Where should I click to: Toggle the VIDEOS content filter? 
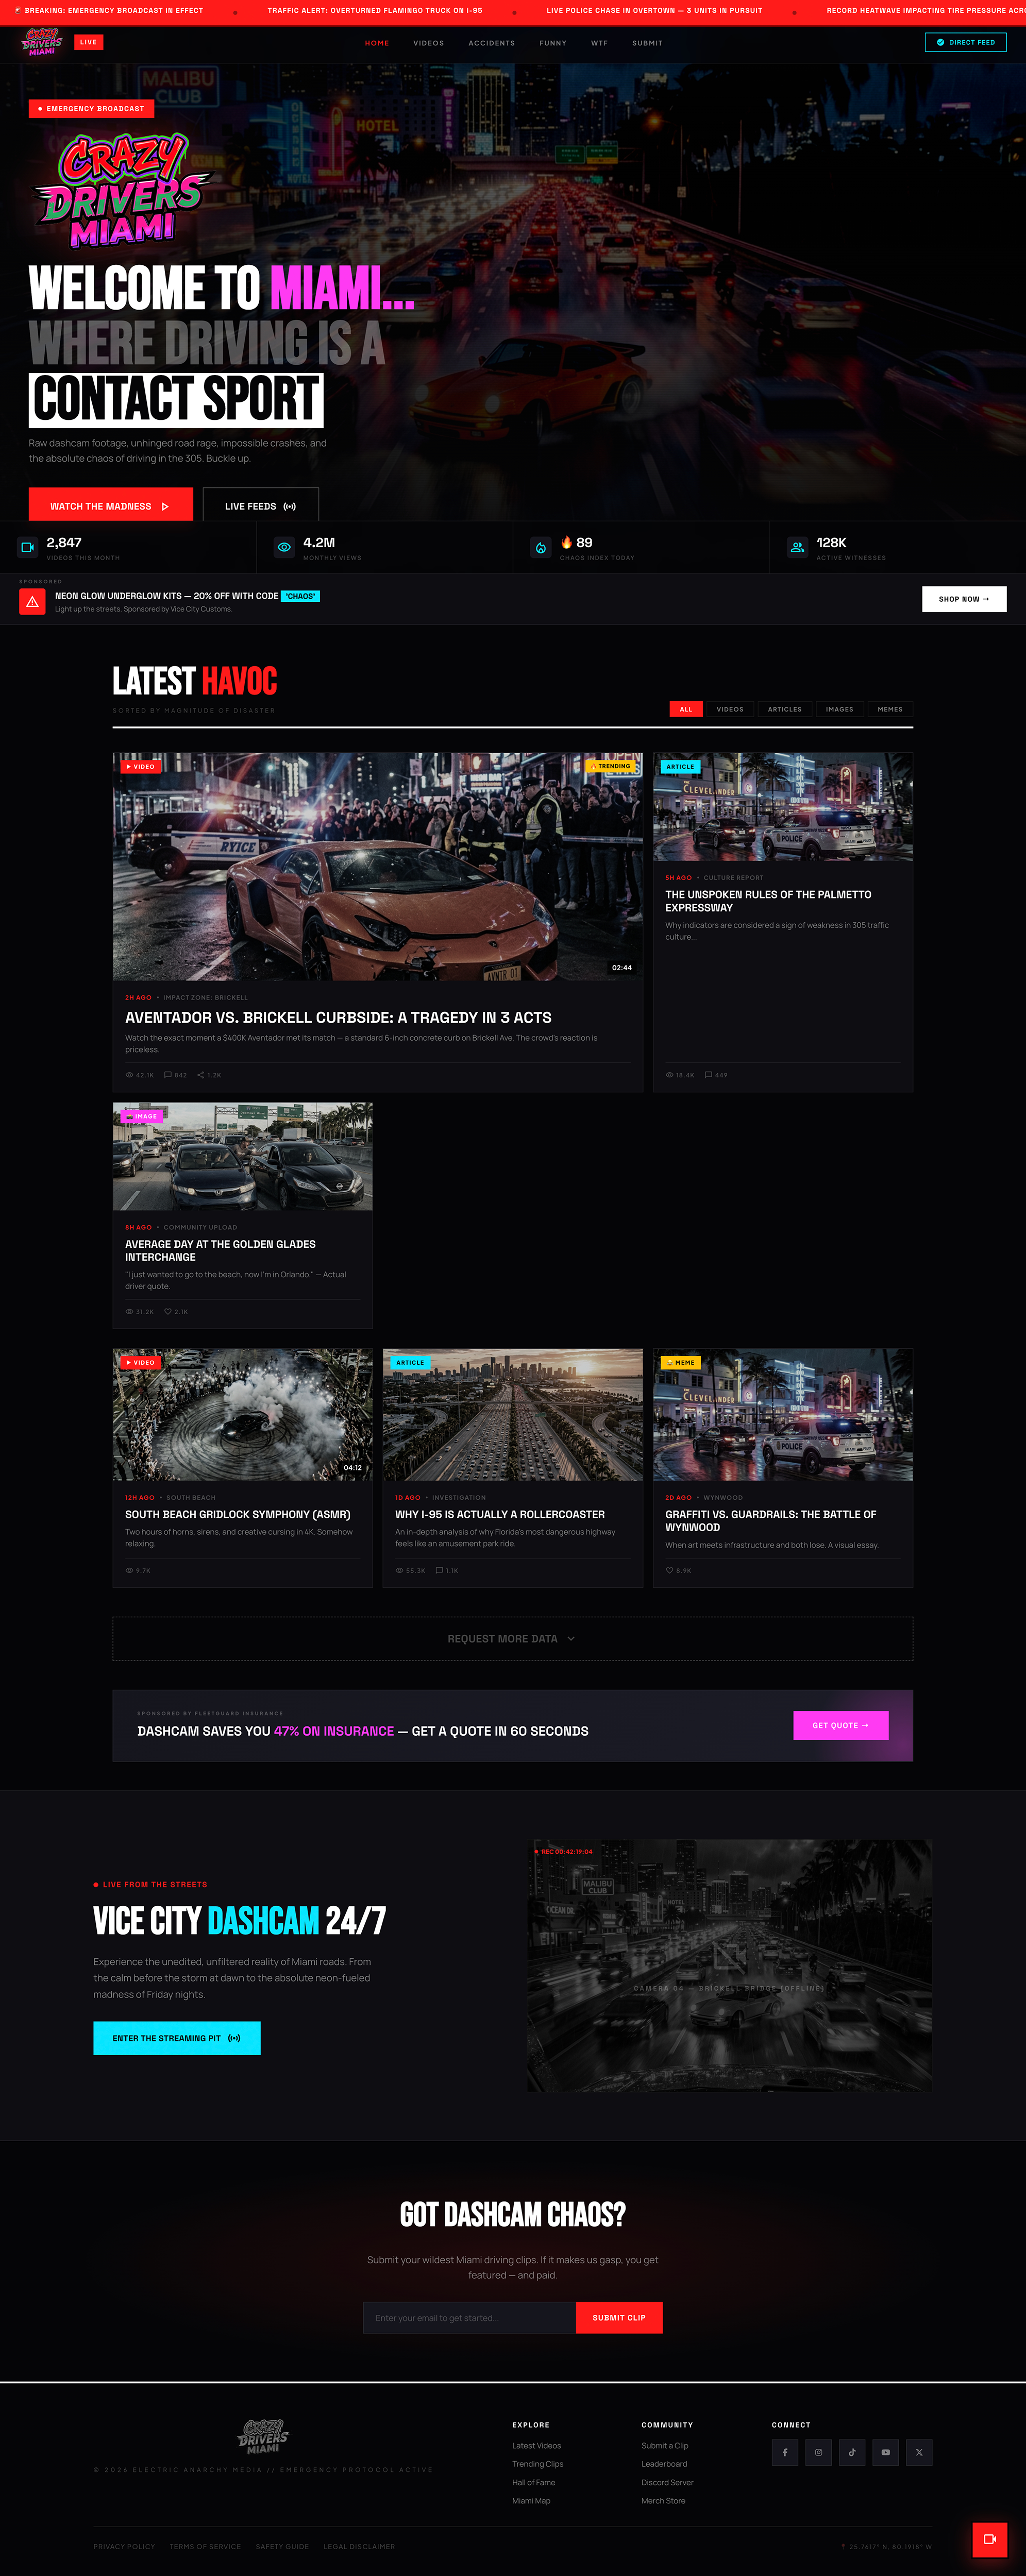[730, 709]
